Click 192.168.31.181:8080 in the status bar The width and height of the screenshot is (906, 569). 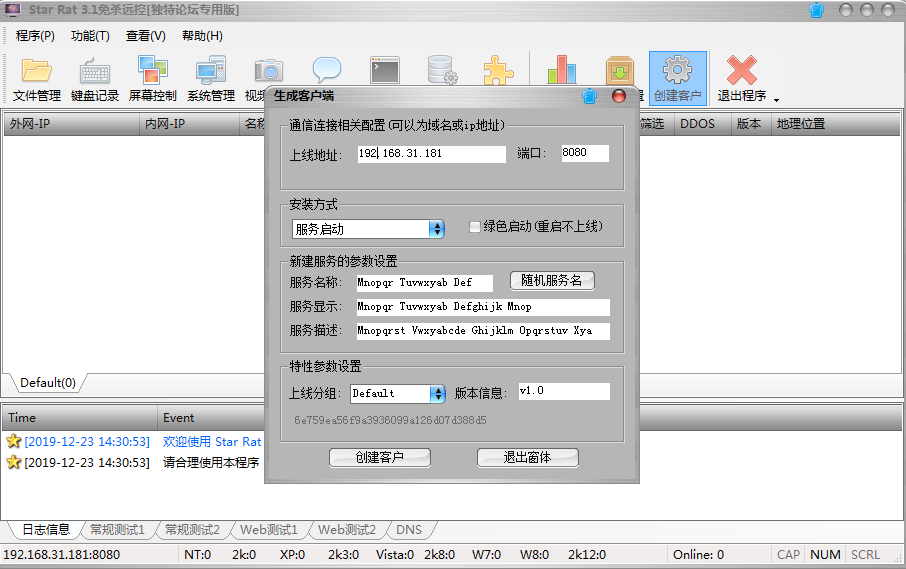pyautogui.click(x=61, y=555)
